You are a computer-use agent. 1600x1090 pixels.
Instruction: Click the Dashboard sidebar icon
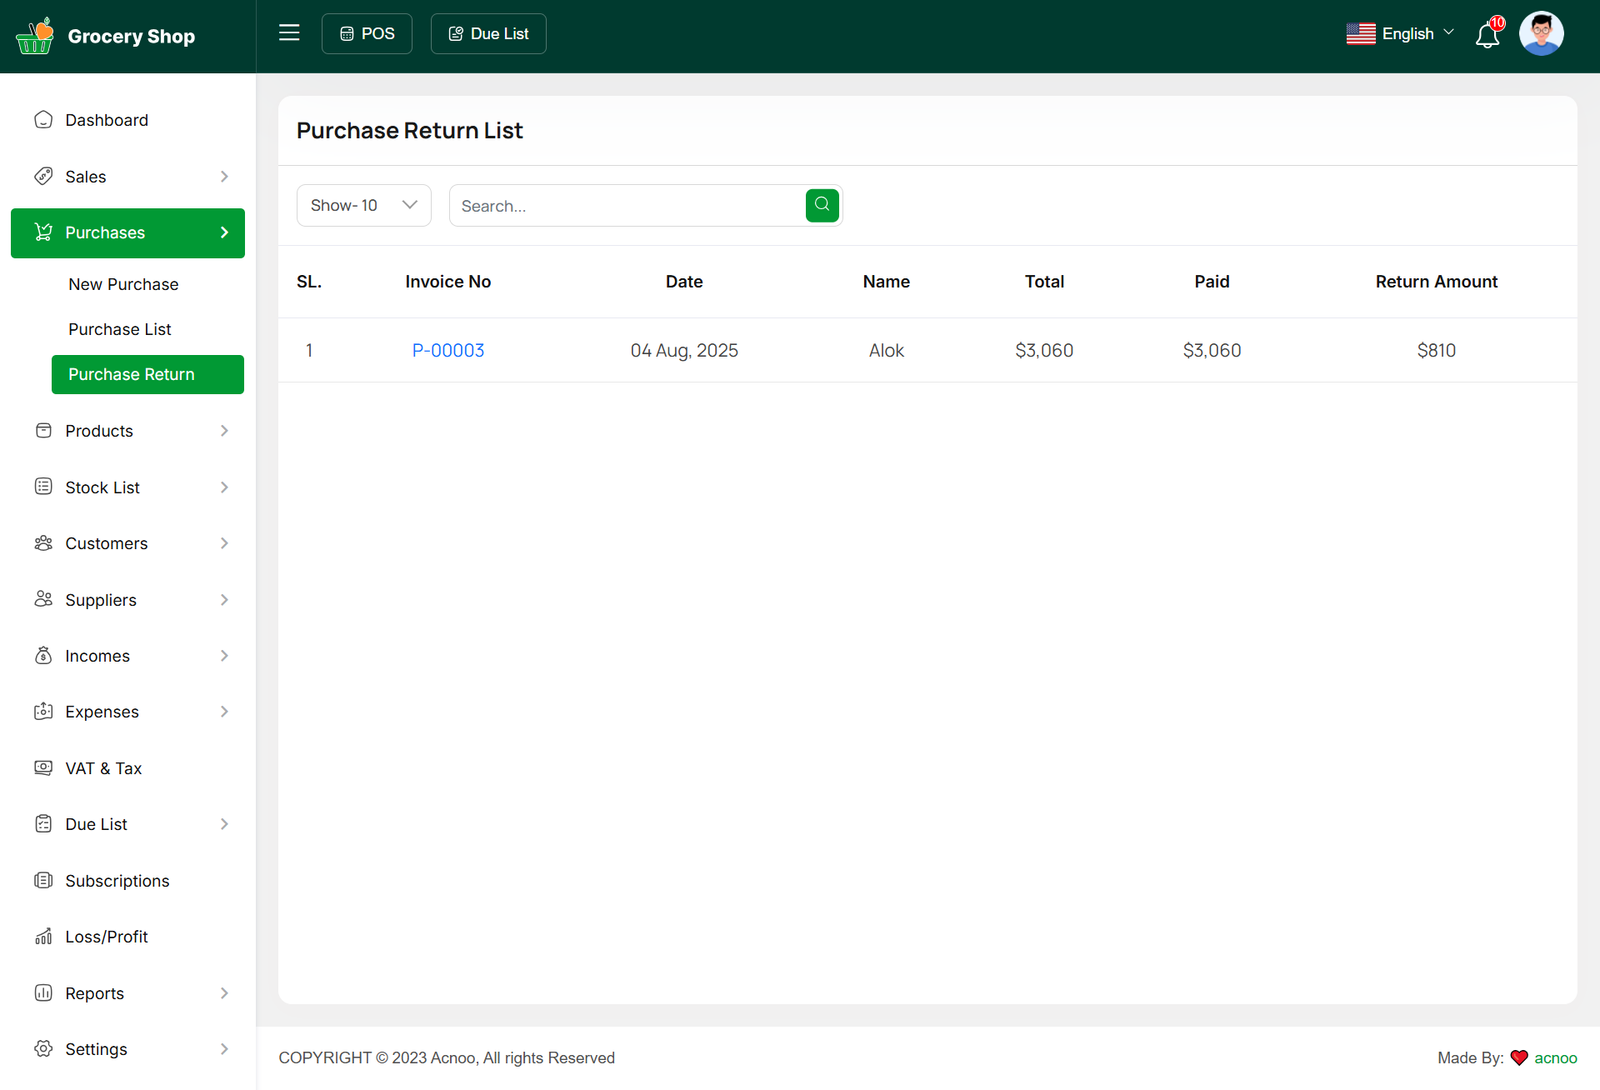(x=43, y=120)
